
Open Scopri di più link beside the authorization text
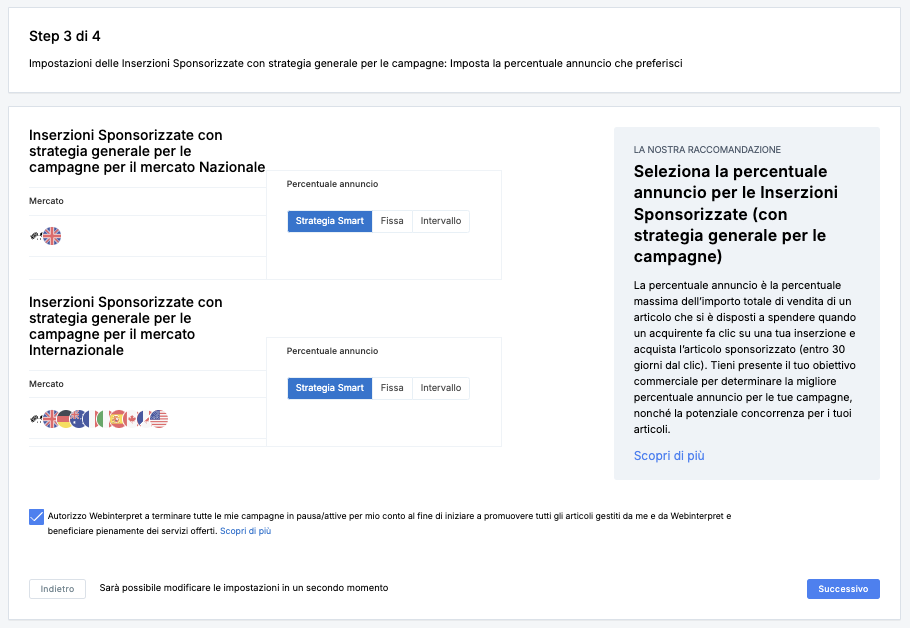point(245,531)
